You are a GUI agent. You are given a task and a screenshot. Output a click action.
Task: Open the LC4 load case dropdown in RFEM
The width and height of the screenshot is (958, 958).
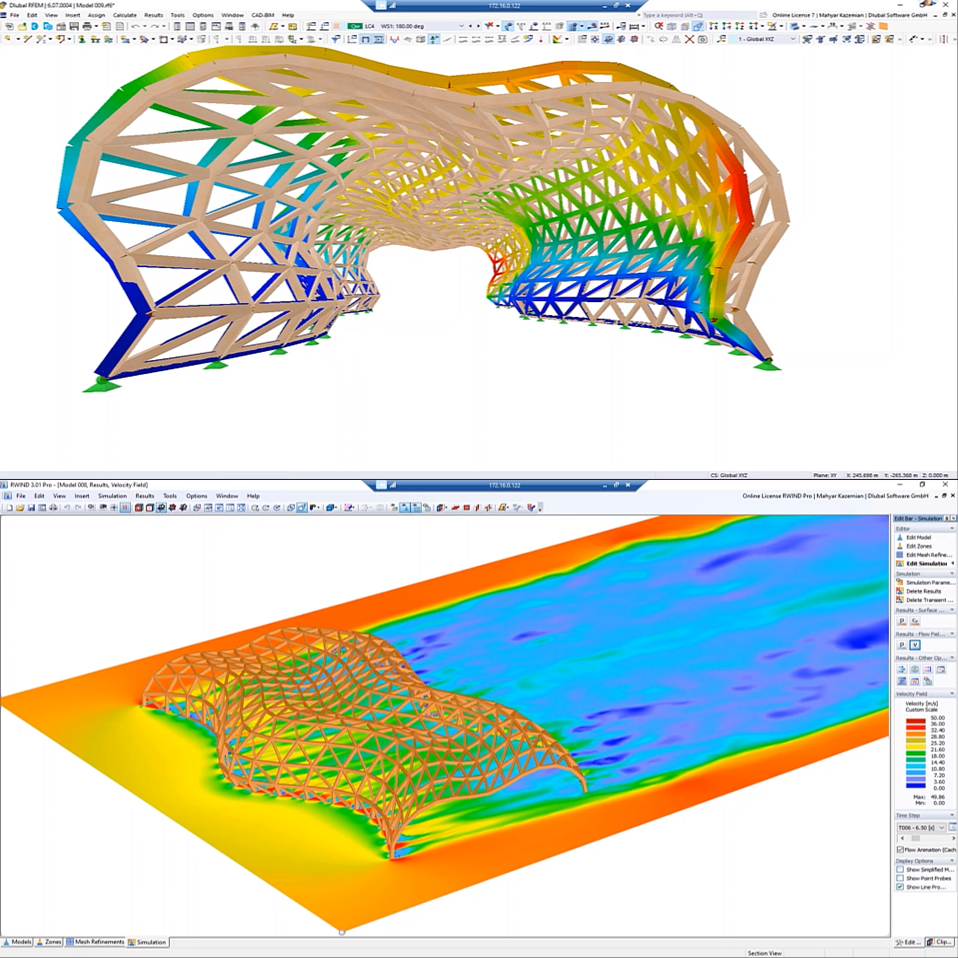point(460,24)
